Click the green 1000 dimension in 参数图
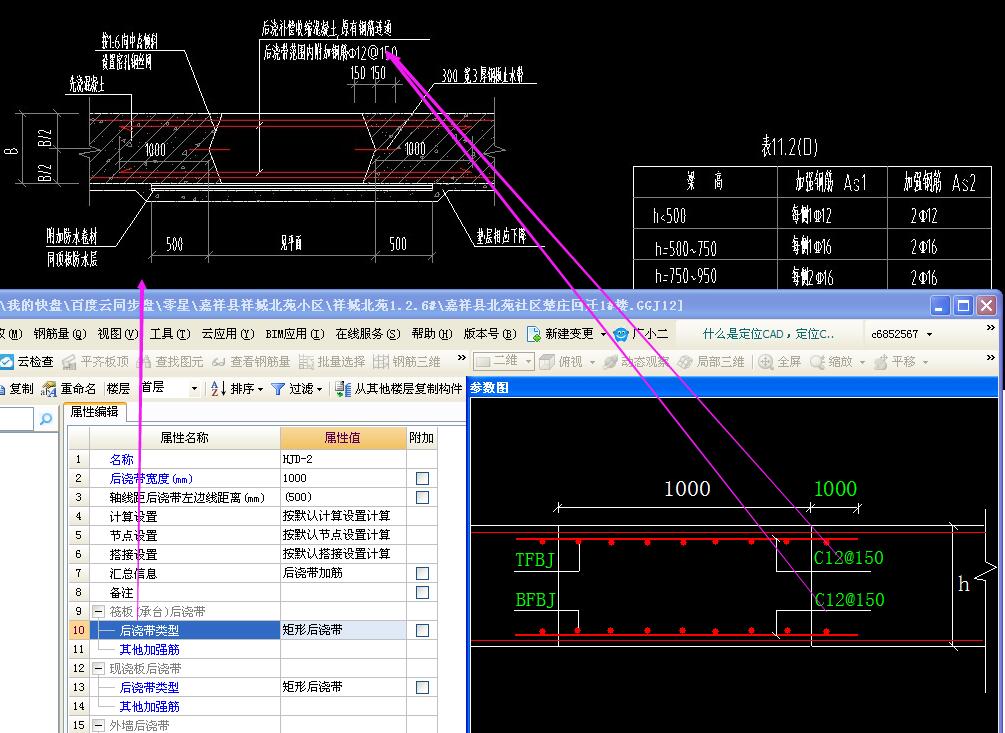The height and width of the screenshot is (733, 1005). 835,489
